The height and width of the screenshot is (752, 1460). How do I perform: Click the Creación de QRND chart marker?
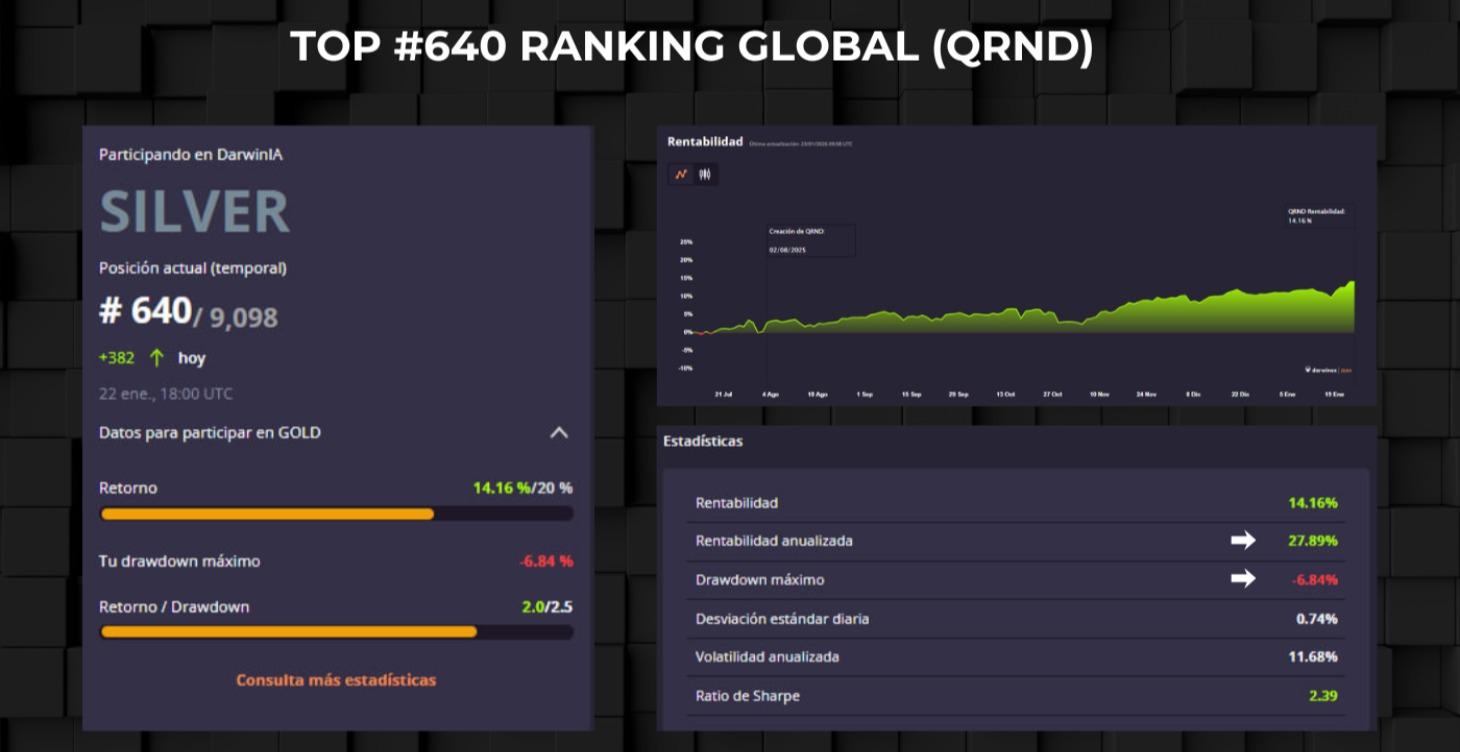point(809,240)
